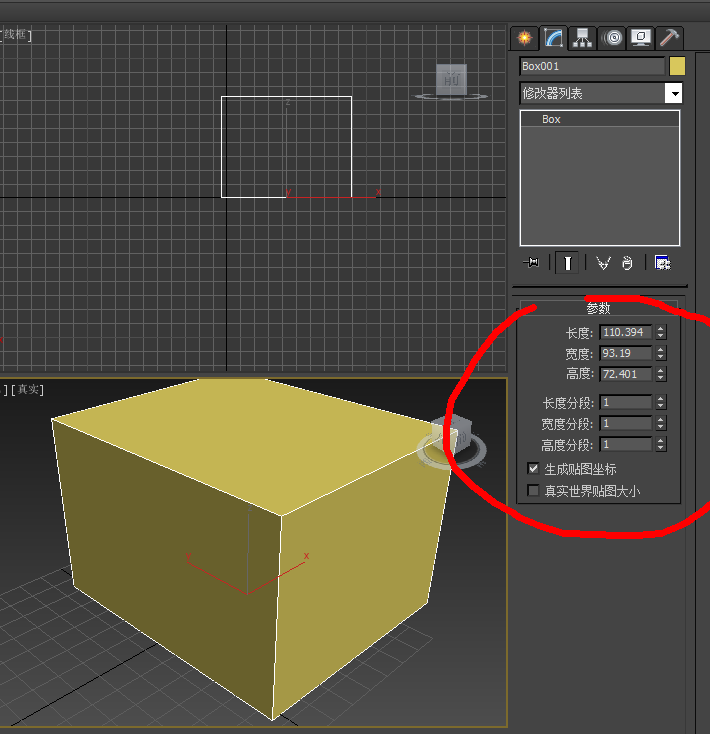Click Remove Modifier trash icon
The height and width of the screenshot is (734, 710).
click(627, 263)
